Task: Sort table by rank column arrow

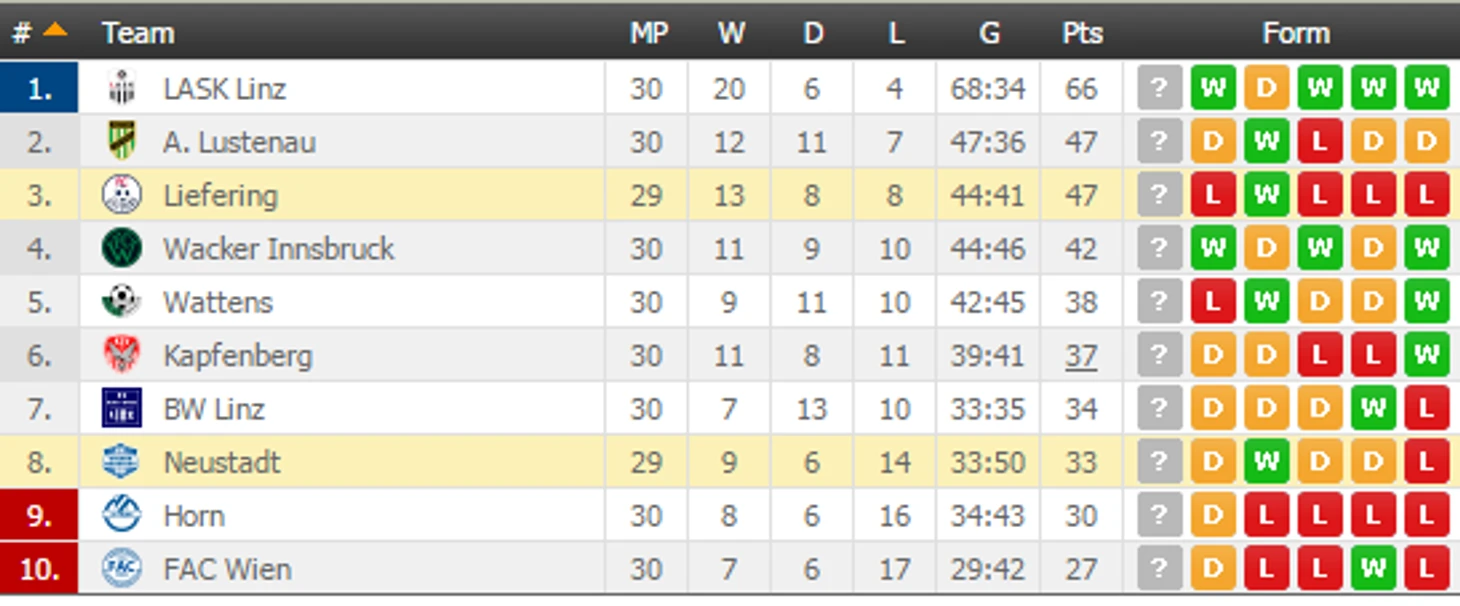Action: click(x=55, y=30)
